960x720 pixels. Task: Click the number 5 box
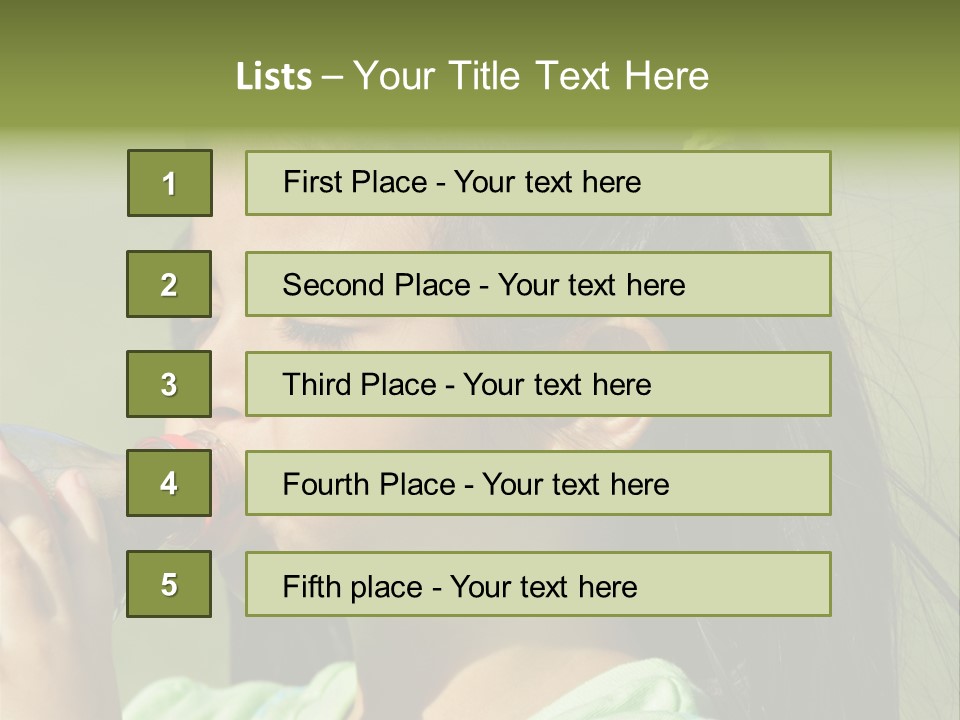[x=169, y=584]
